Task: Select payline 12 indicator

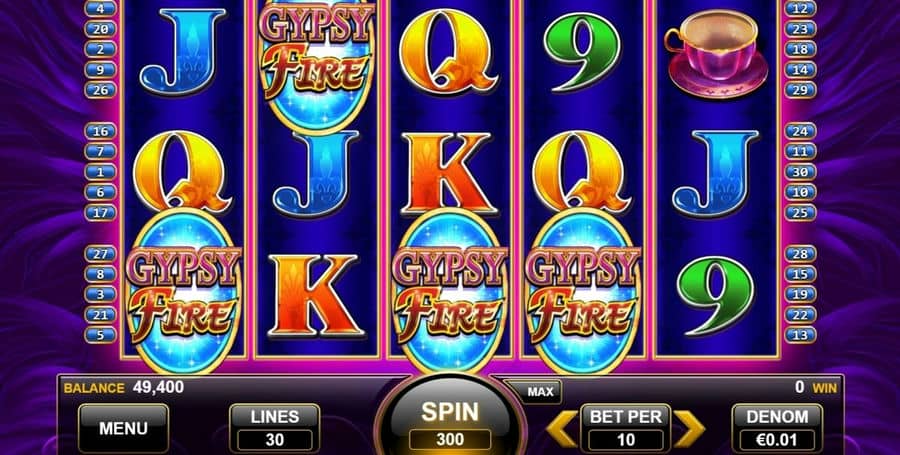Action: coord(800,9)
